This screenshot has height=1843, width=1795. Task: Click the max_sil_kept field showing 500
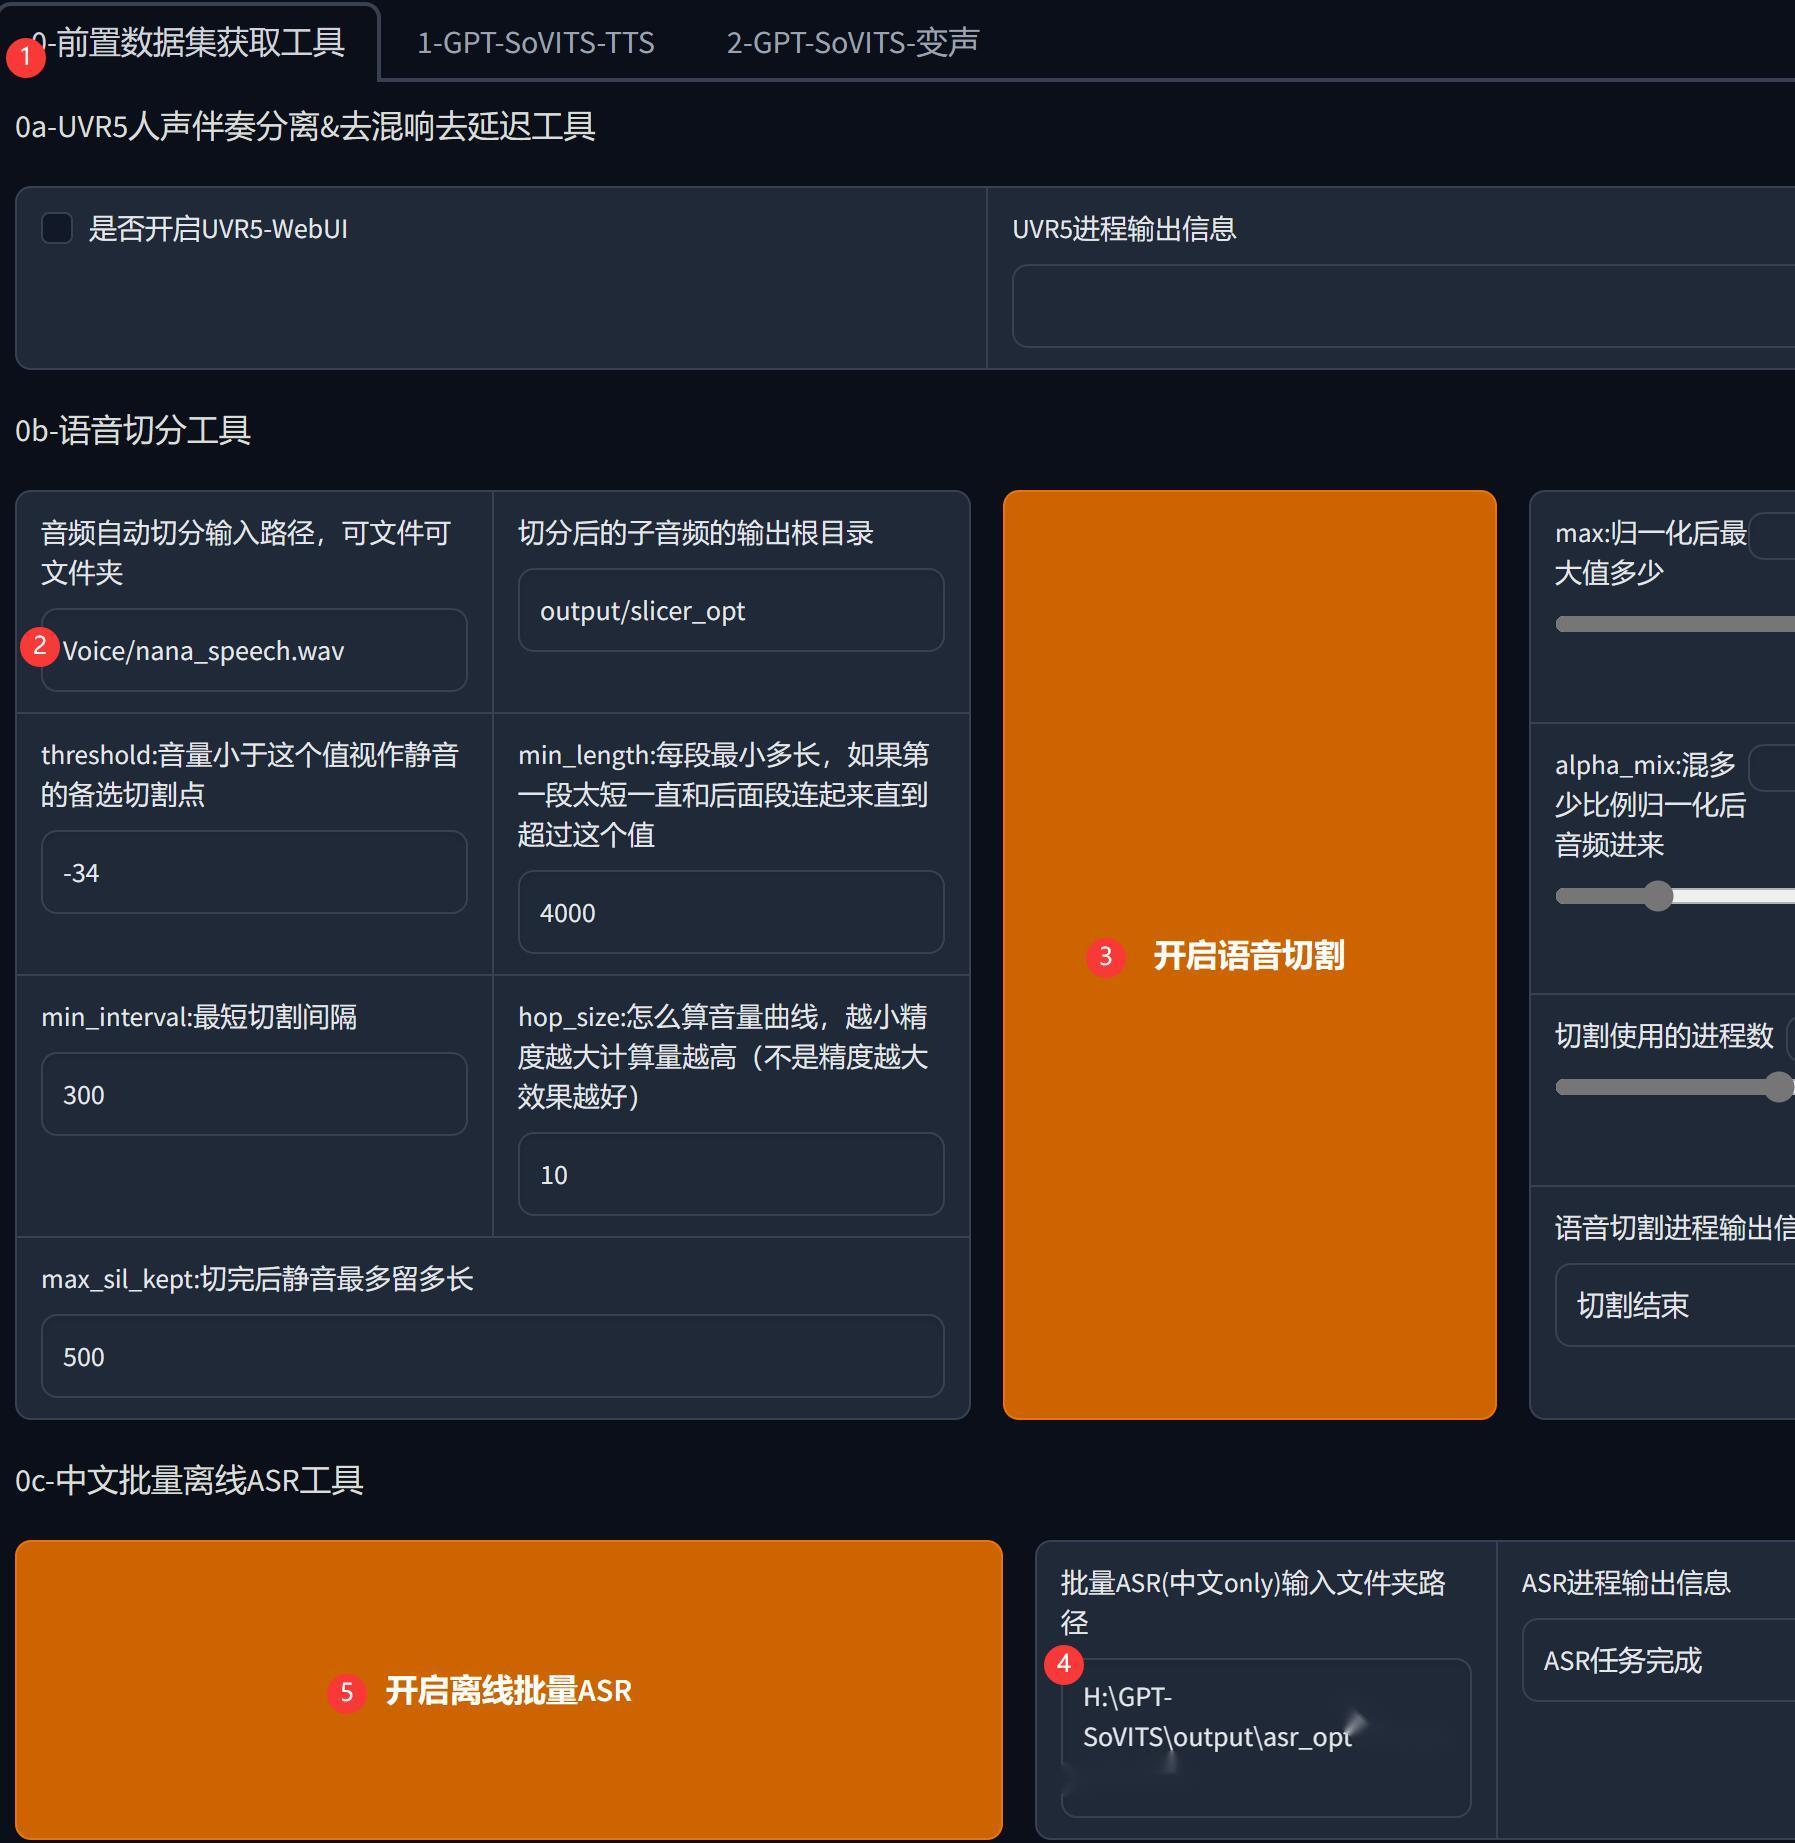pyautogui.click(x=492, y=1356)
